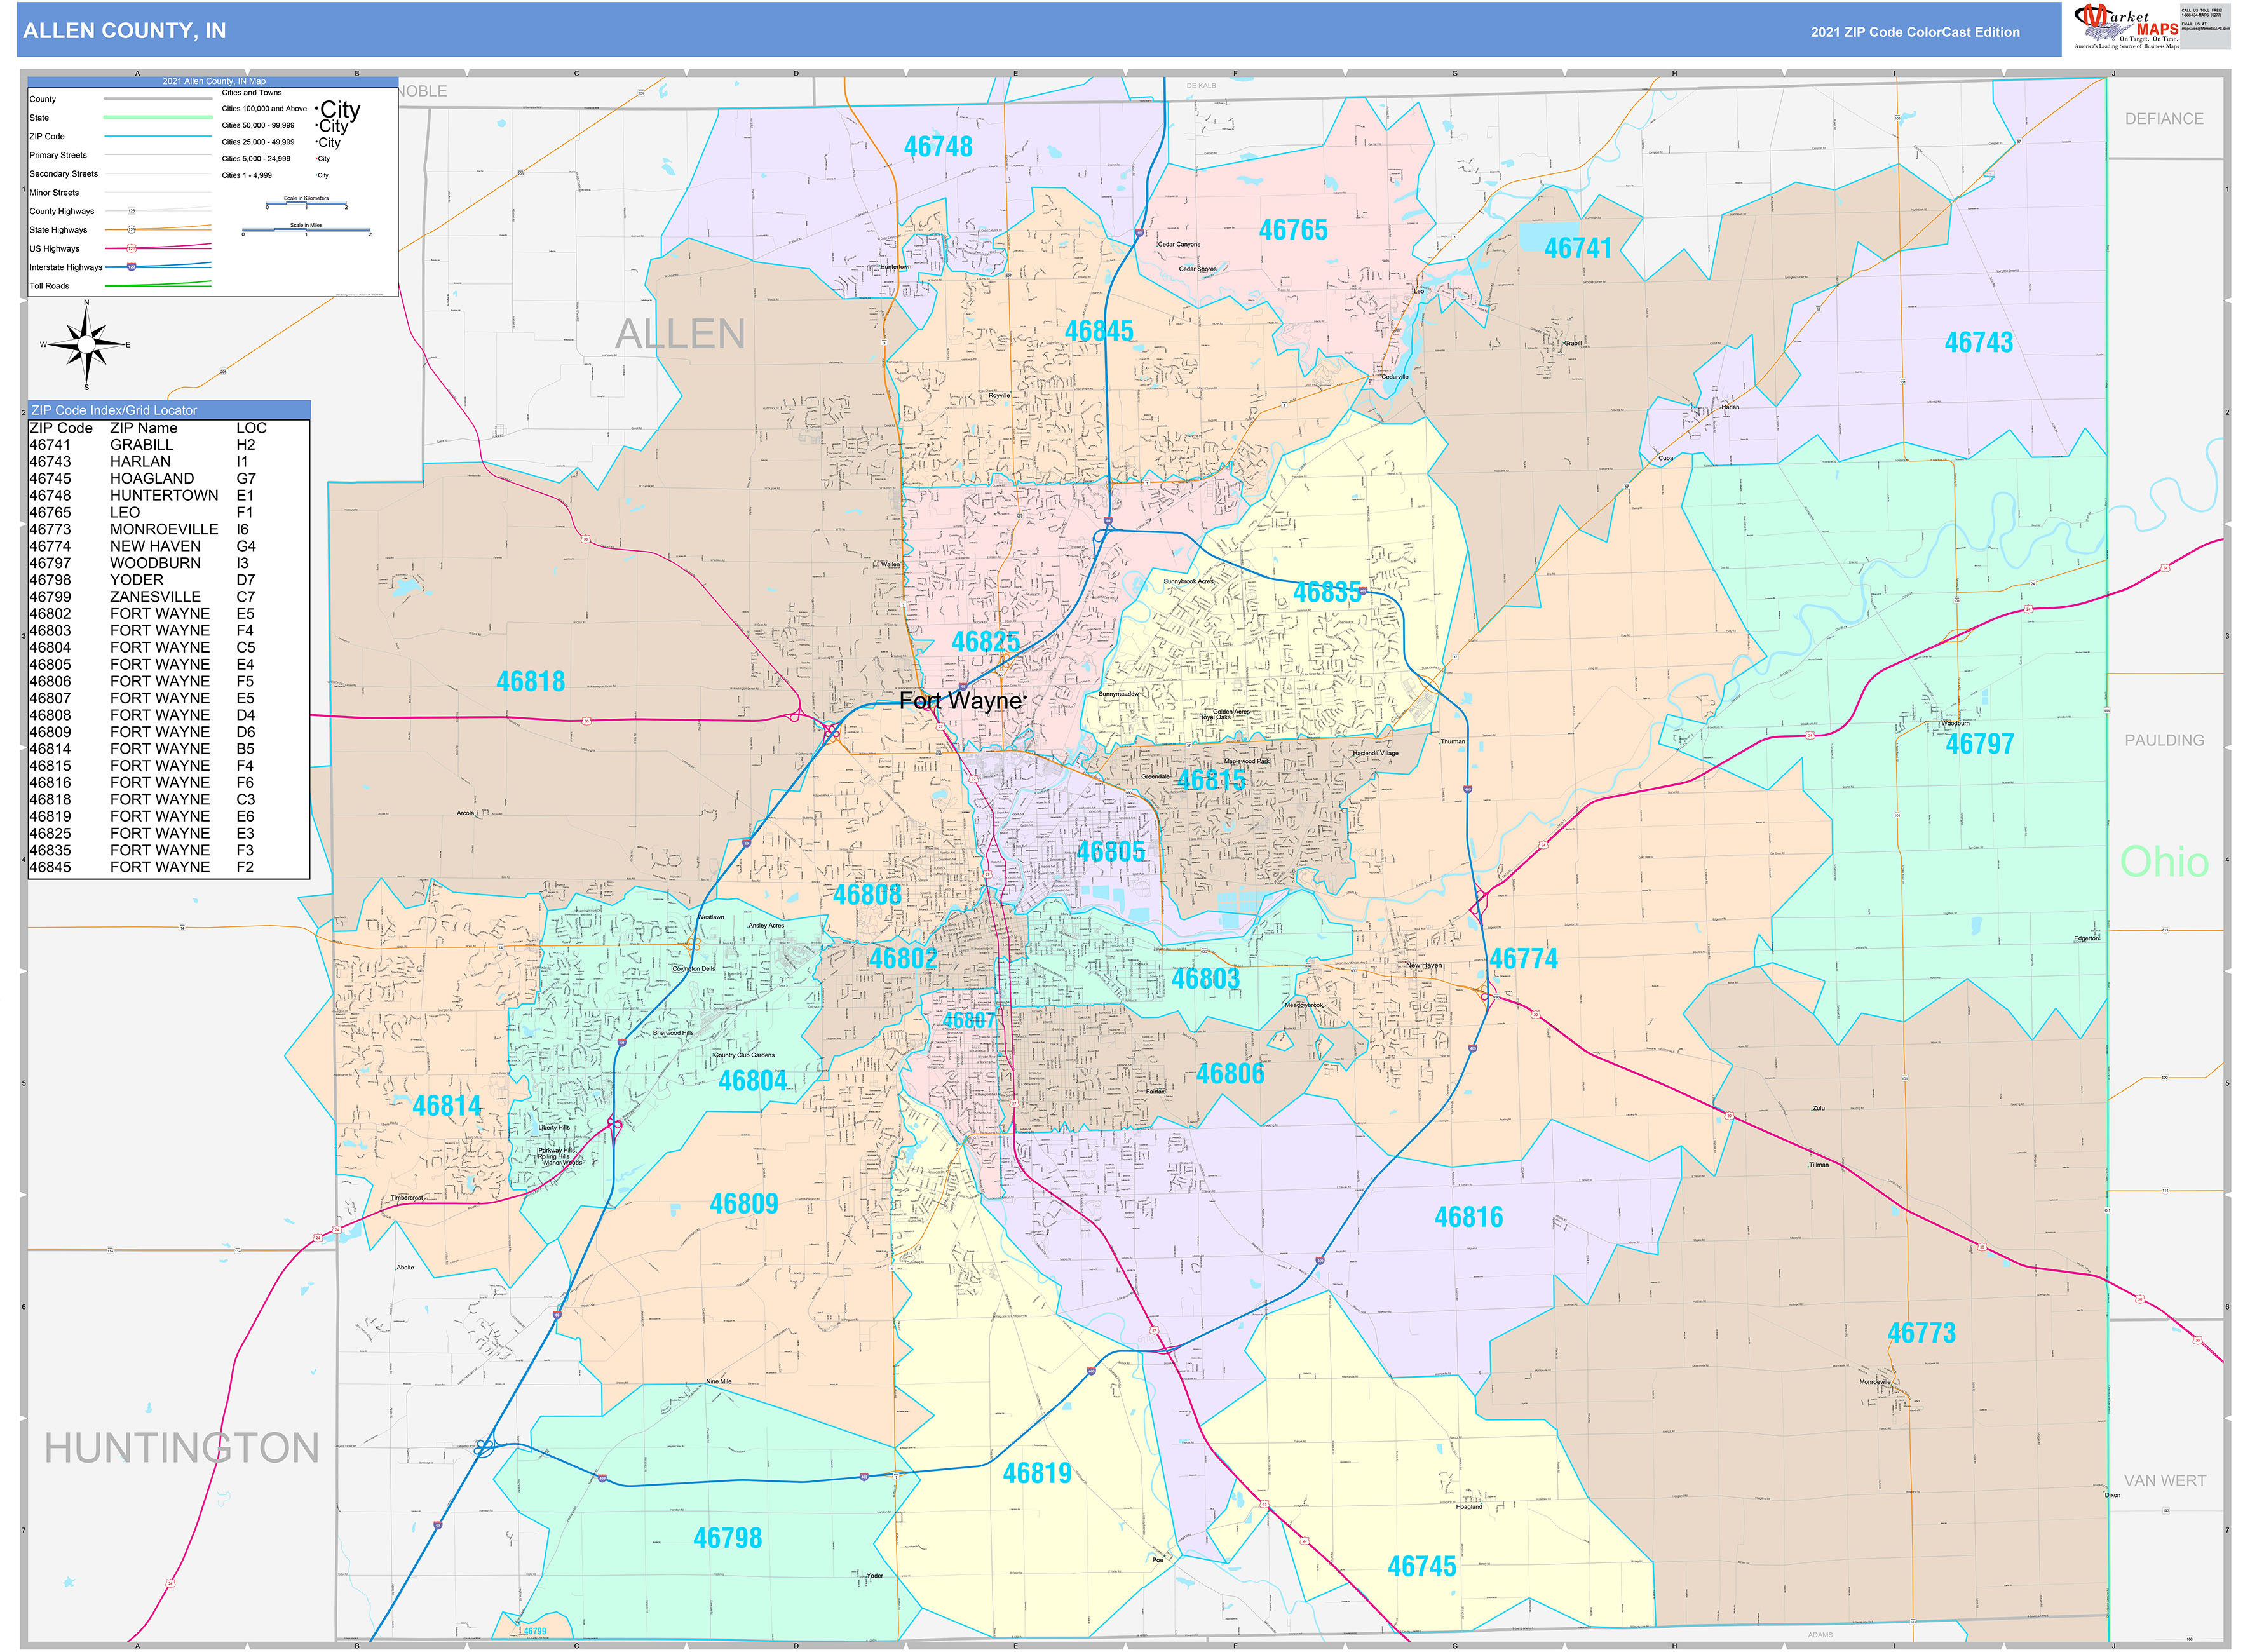Click the ZIP Code legend cyan line sample
This screenshot has width=2250, height=1652.
(x=158, y=136)
